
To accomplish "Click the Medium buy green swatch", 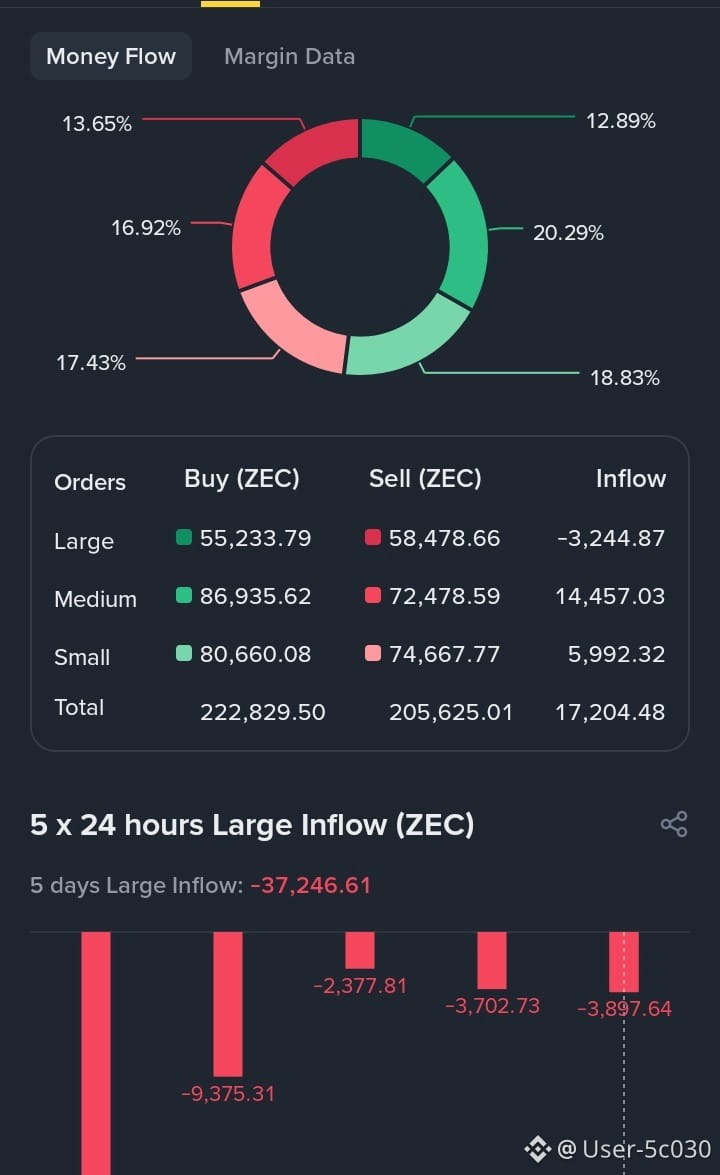I will [x=184, y=595].
